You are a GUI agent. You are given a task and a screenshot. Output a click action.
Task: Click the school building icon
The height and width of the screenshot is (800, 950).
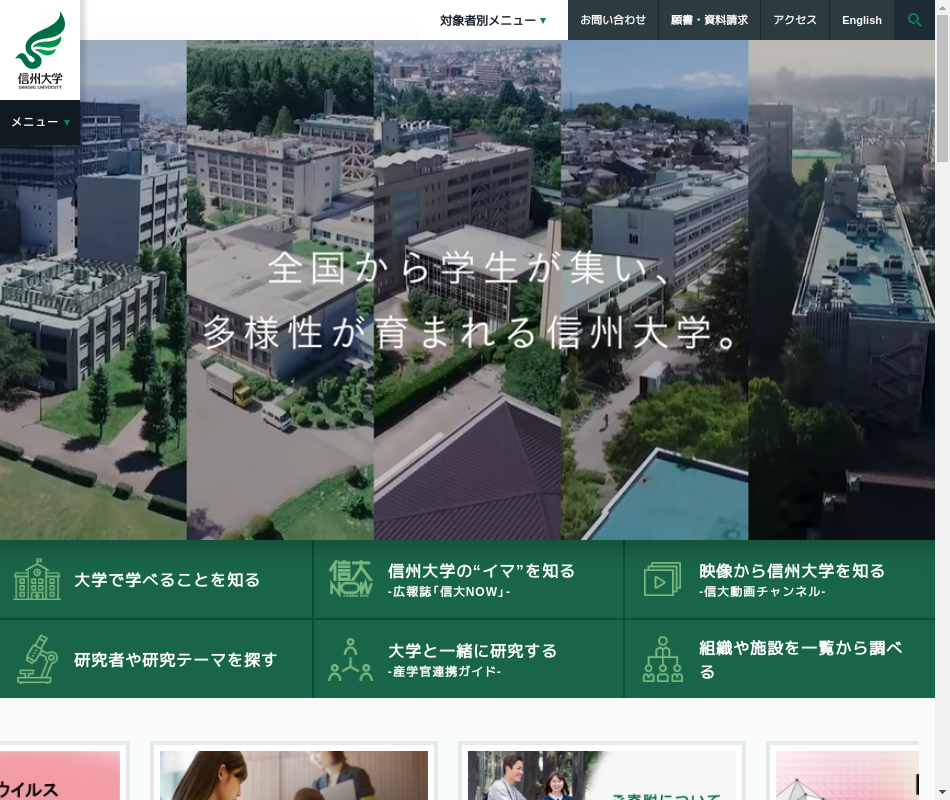[37, 580]
